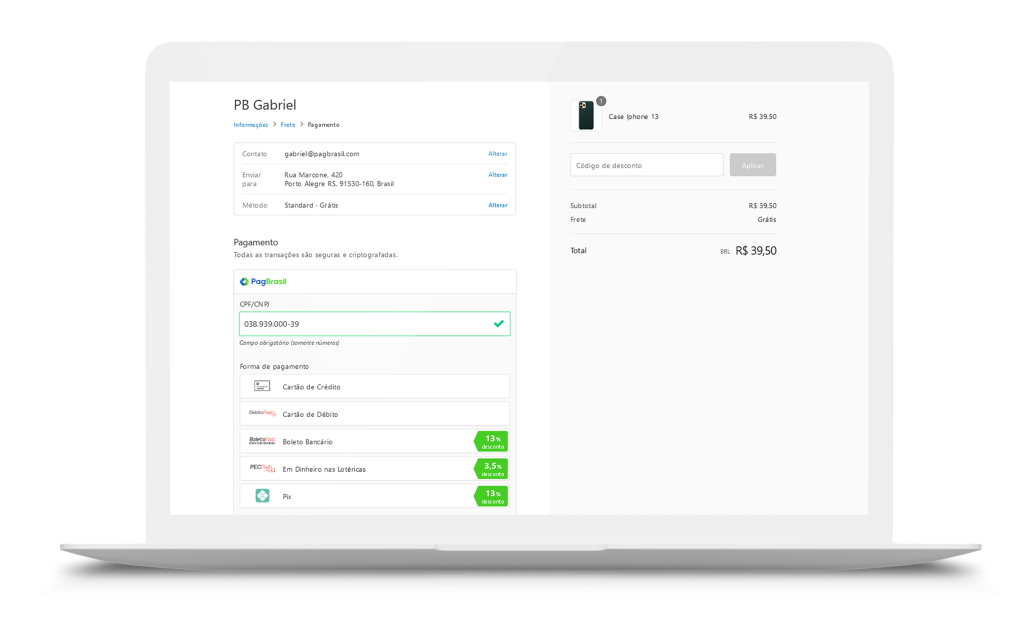Select Cartão de Crédito payment option
Image resolution: width=1024 pixels, height=638 pixels.
(374, 387)
